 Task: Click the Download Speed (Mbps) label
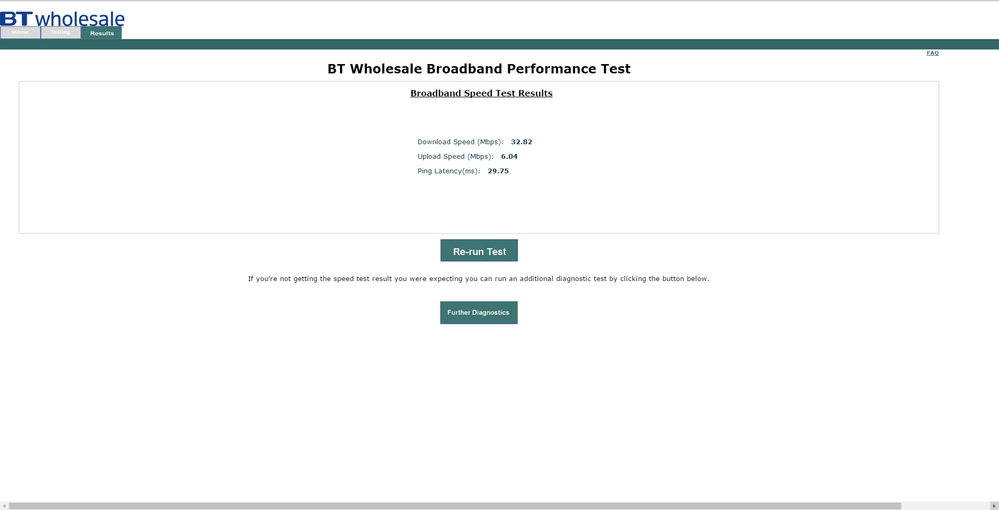coord(461,142)
